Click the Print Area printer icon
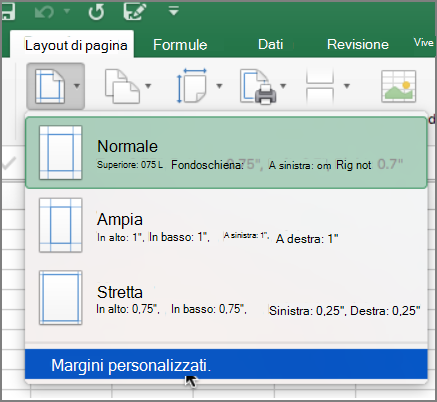Image resolution: width=437 pixels, height=402 pixels. pos(258,87)
